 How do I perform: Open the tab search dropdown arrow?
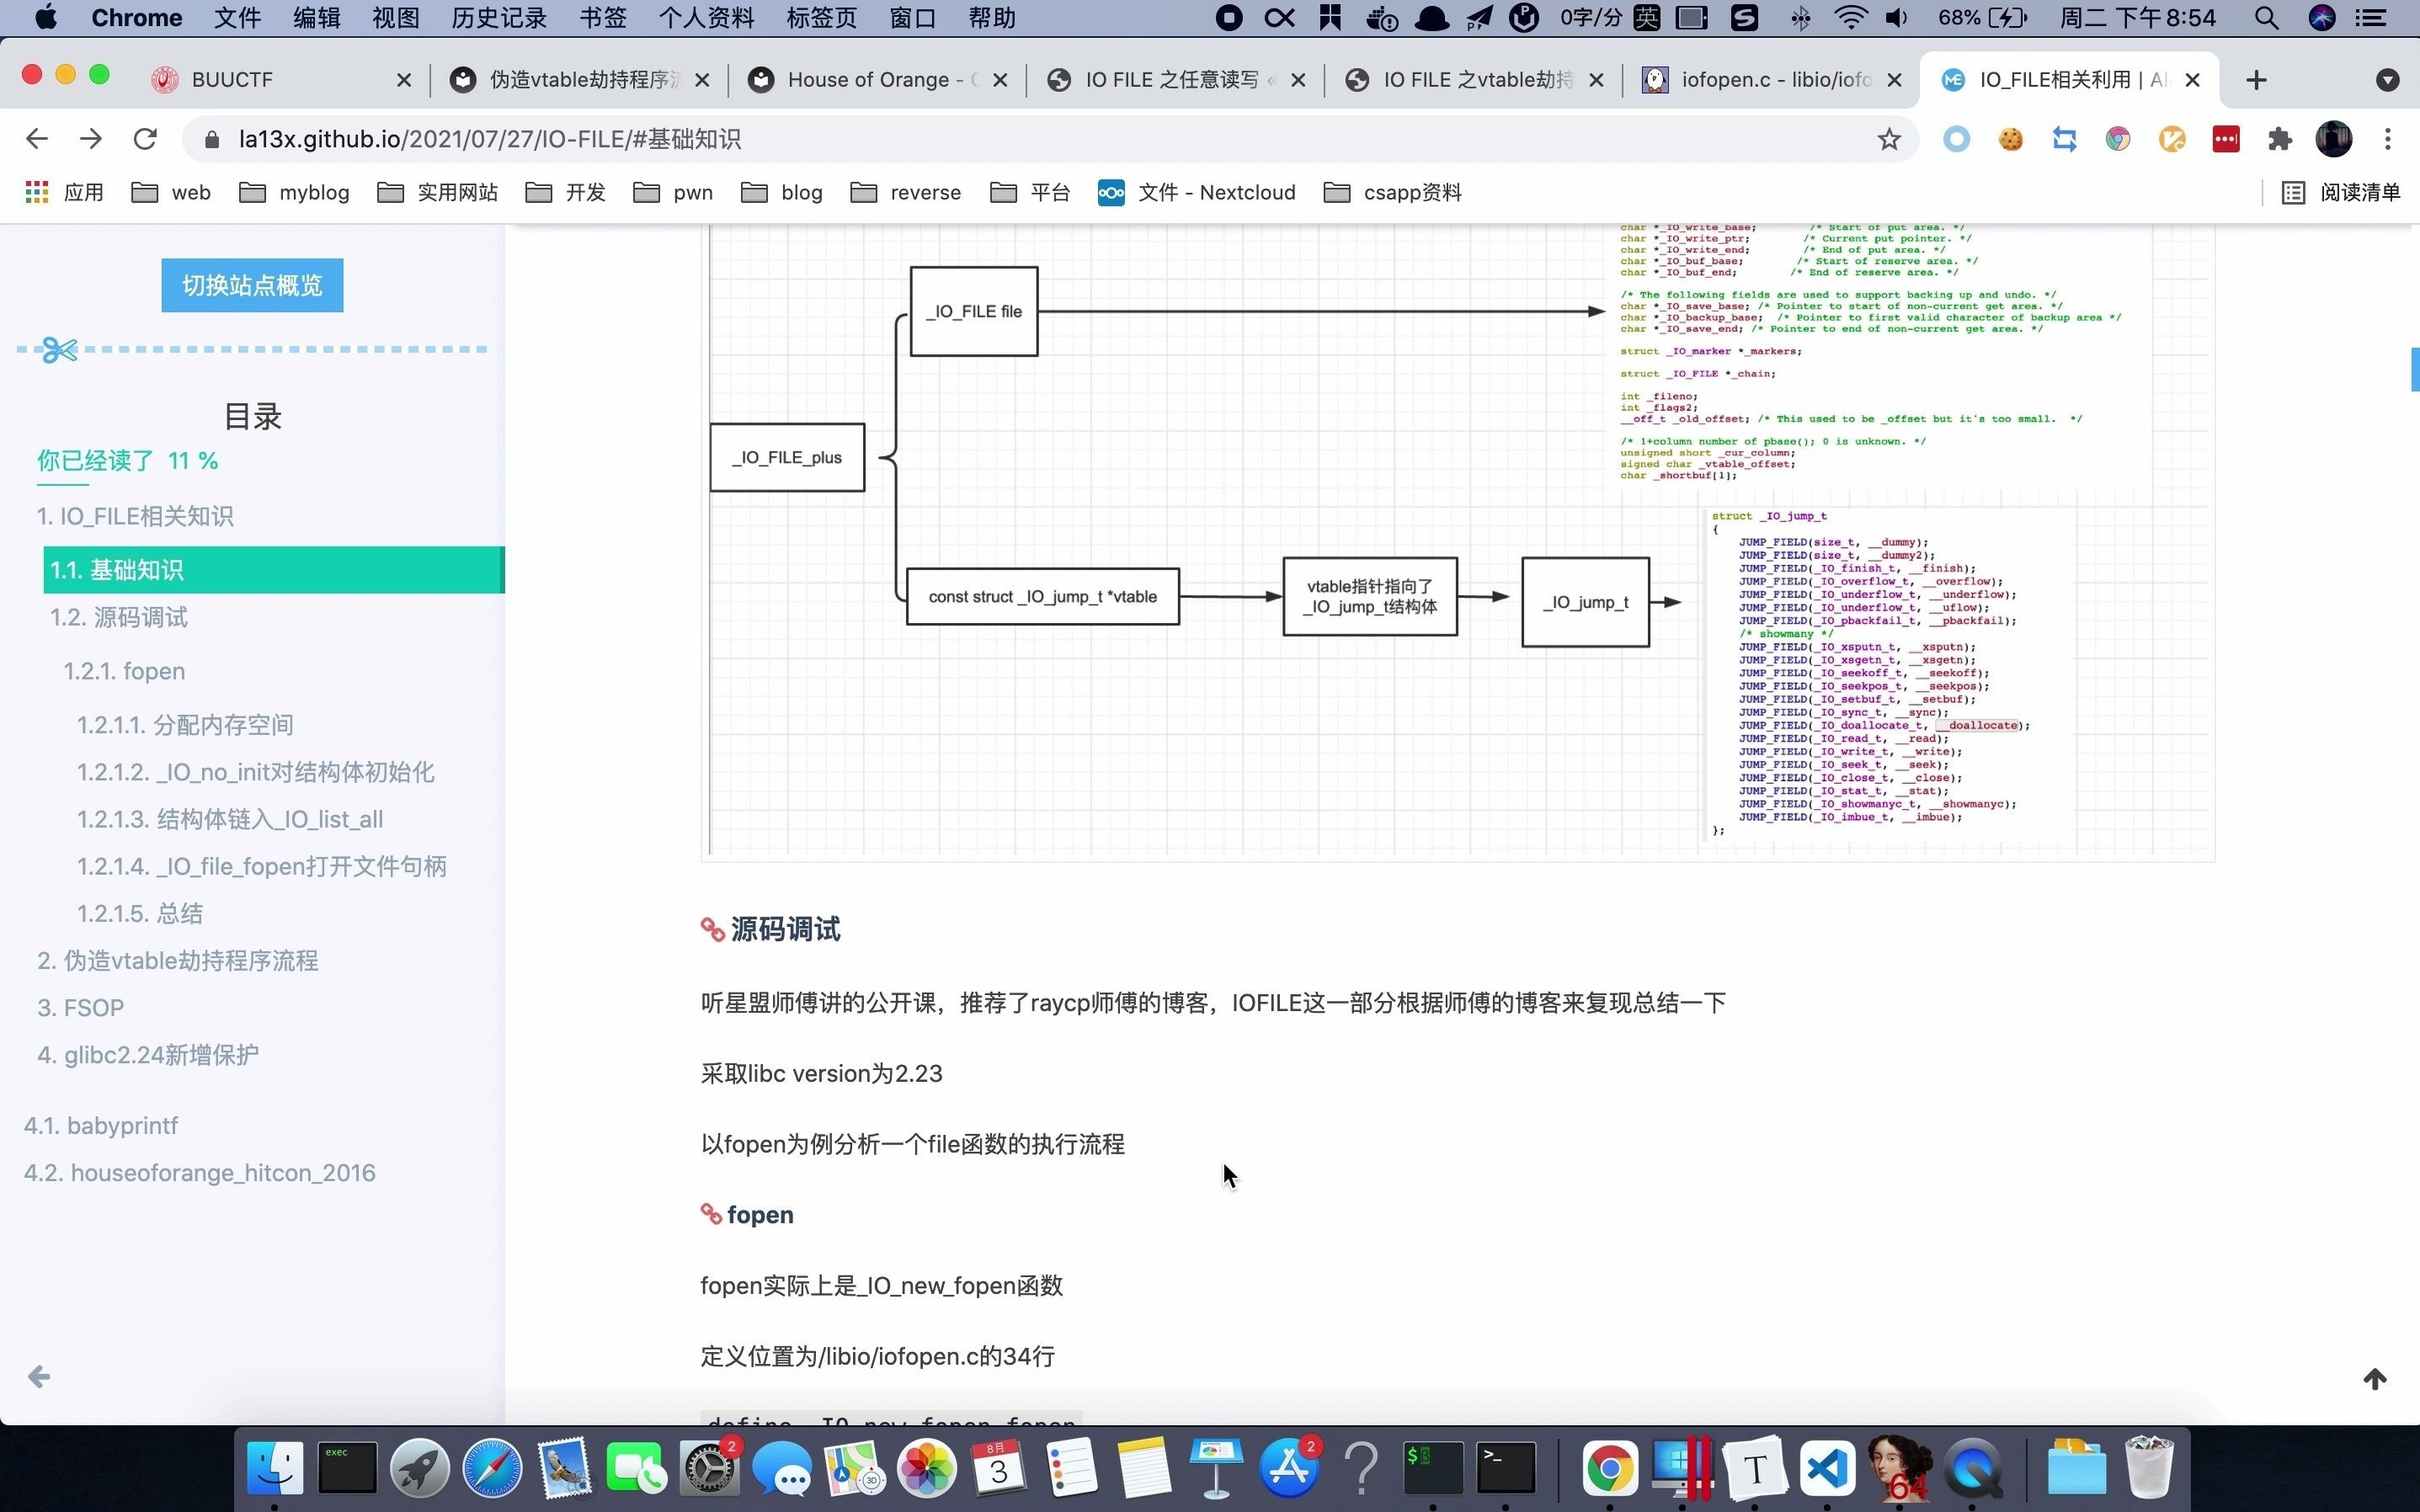(2387, 80)
